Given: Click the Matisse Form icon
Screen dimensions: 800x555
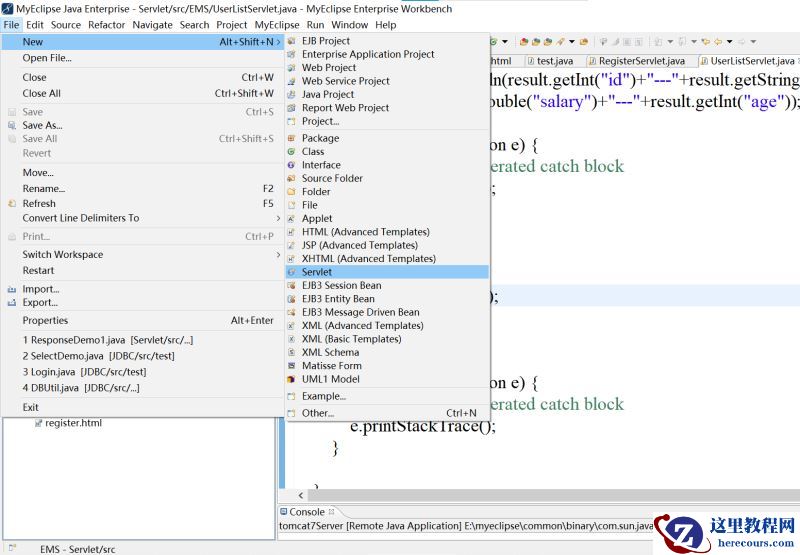Looking at the screenshot, I should click(x=291, y=366).
